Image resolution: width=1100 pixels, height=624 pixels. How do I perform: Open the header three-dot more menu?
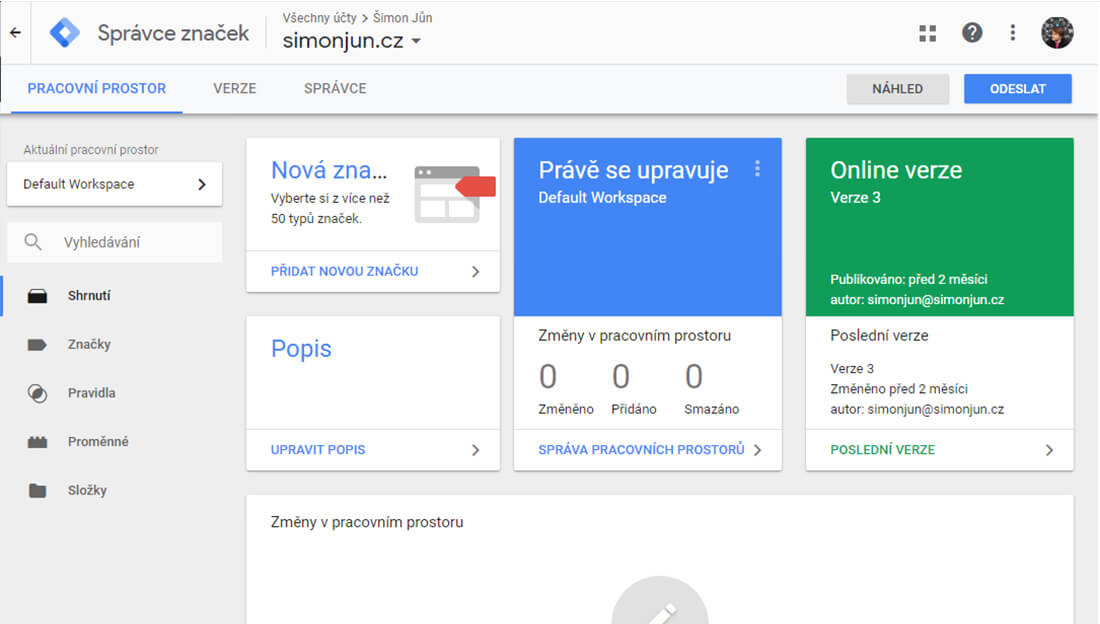(1012, 32)
